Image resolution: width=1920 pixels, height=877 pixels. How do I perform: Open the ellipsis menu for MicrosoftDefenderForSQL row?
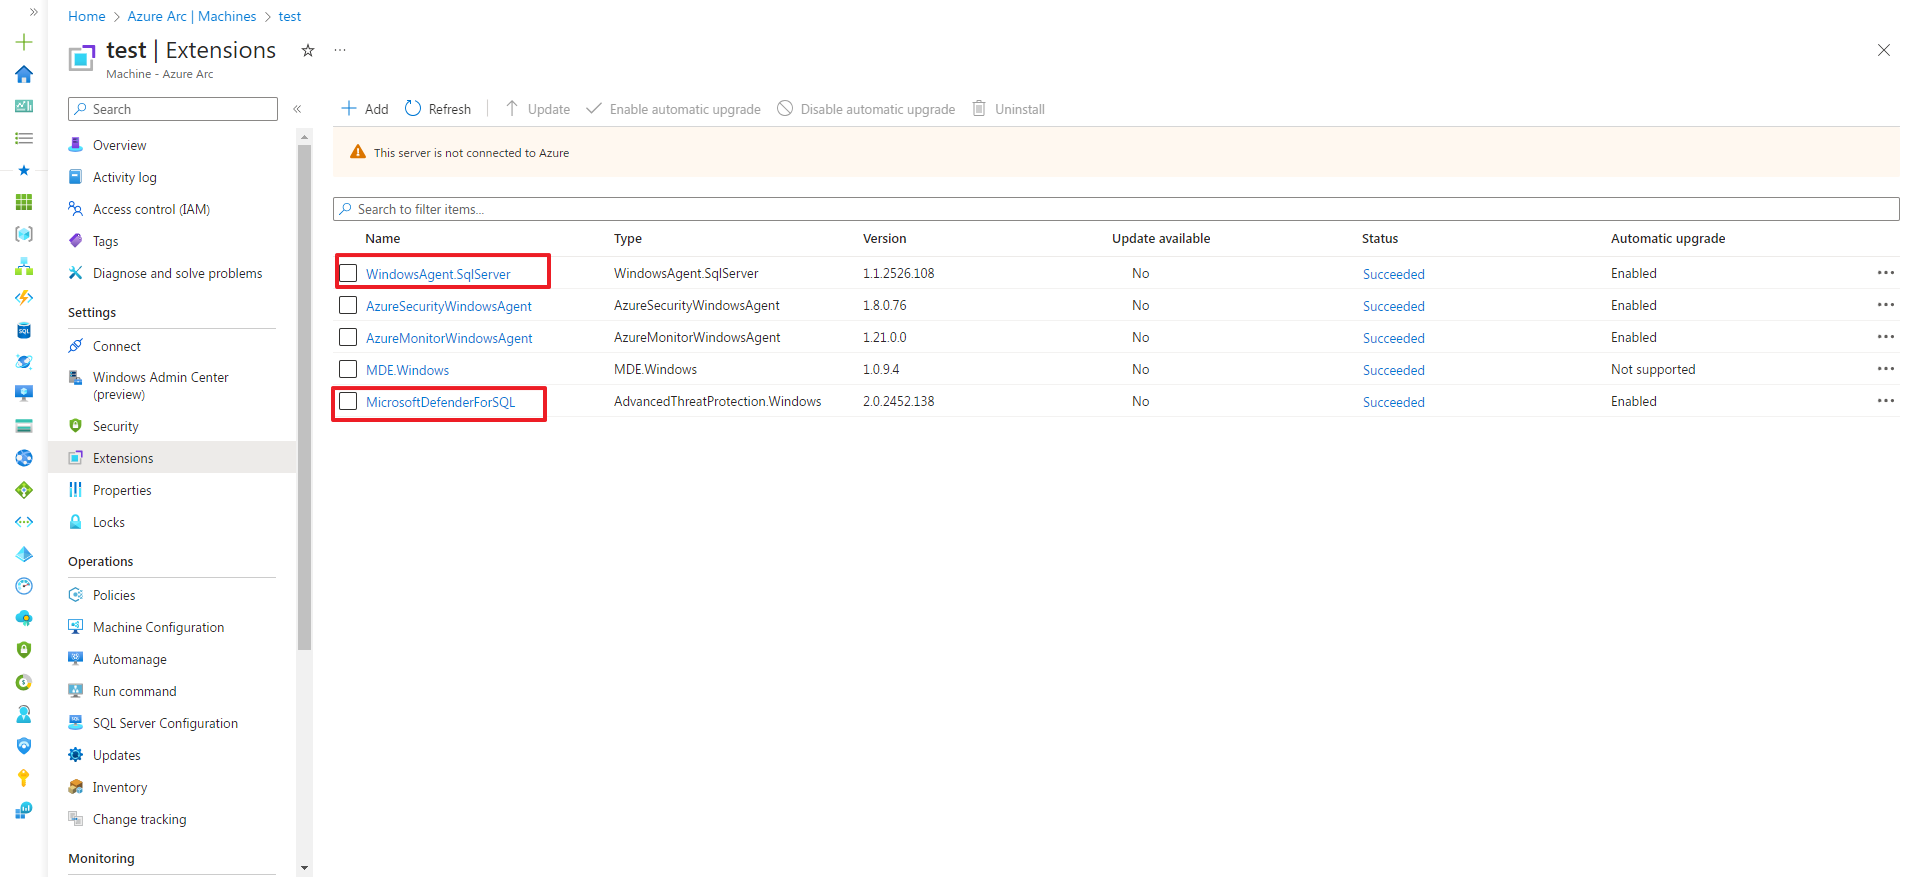coord(1886,401)
